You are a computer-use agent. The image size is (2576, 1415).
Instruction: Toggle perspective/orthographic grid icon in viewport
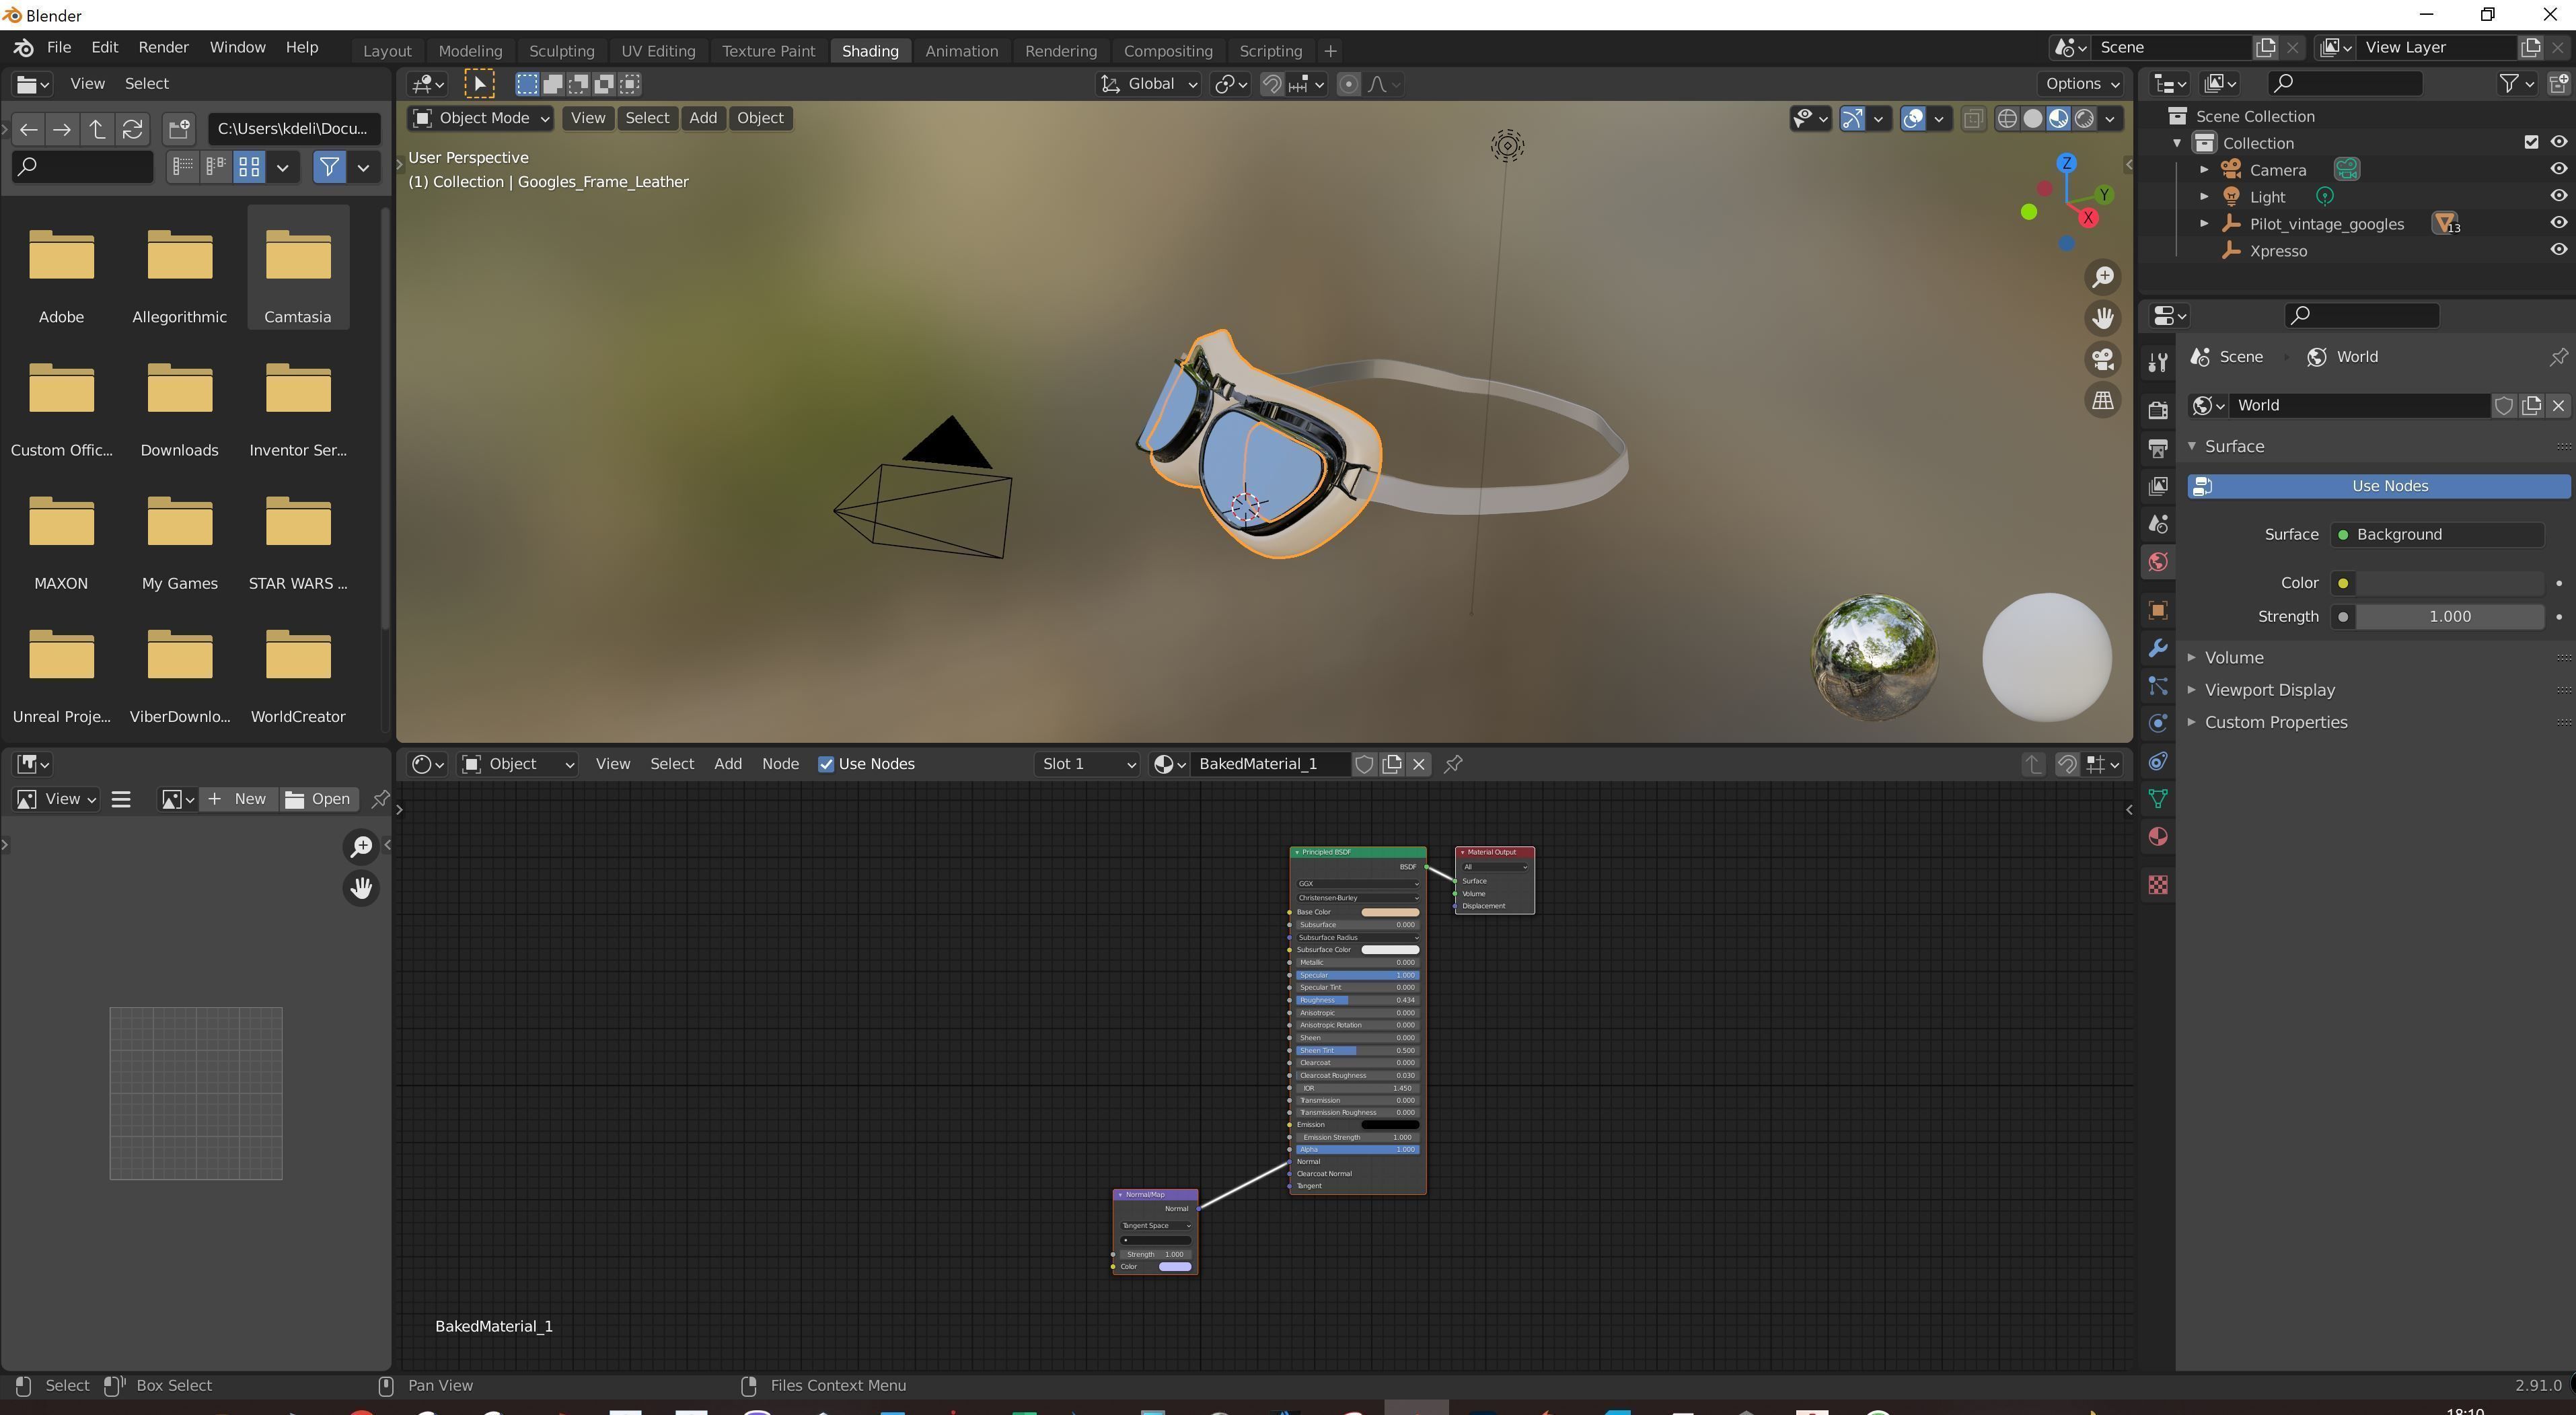pyautogui.click(x=2103, y=401)
